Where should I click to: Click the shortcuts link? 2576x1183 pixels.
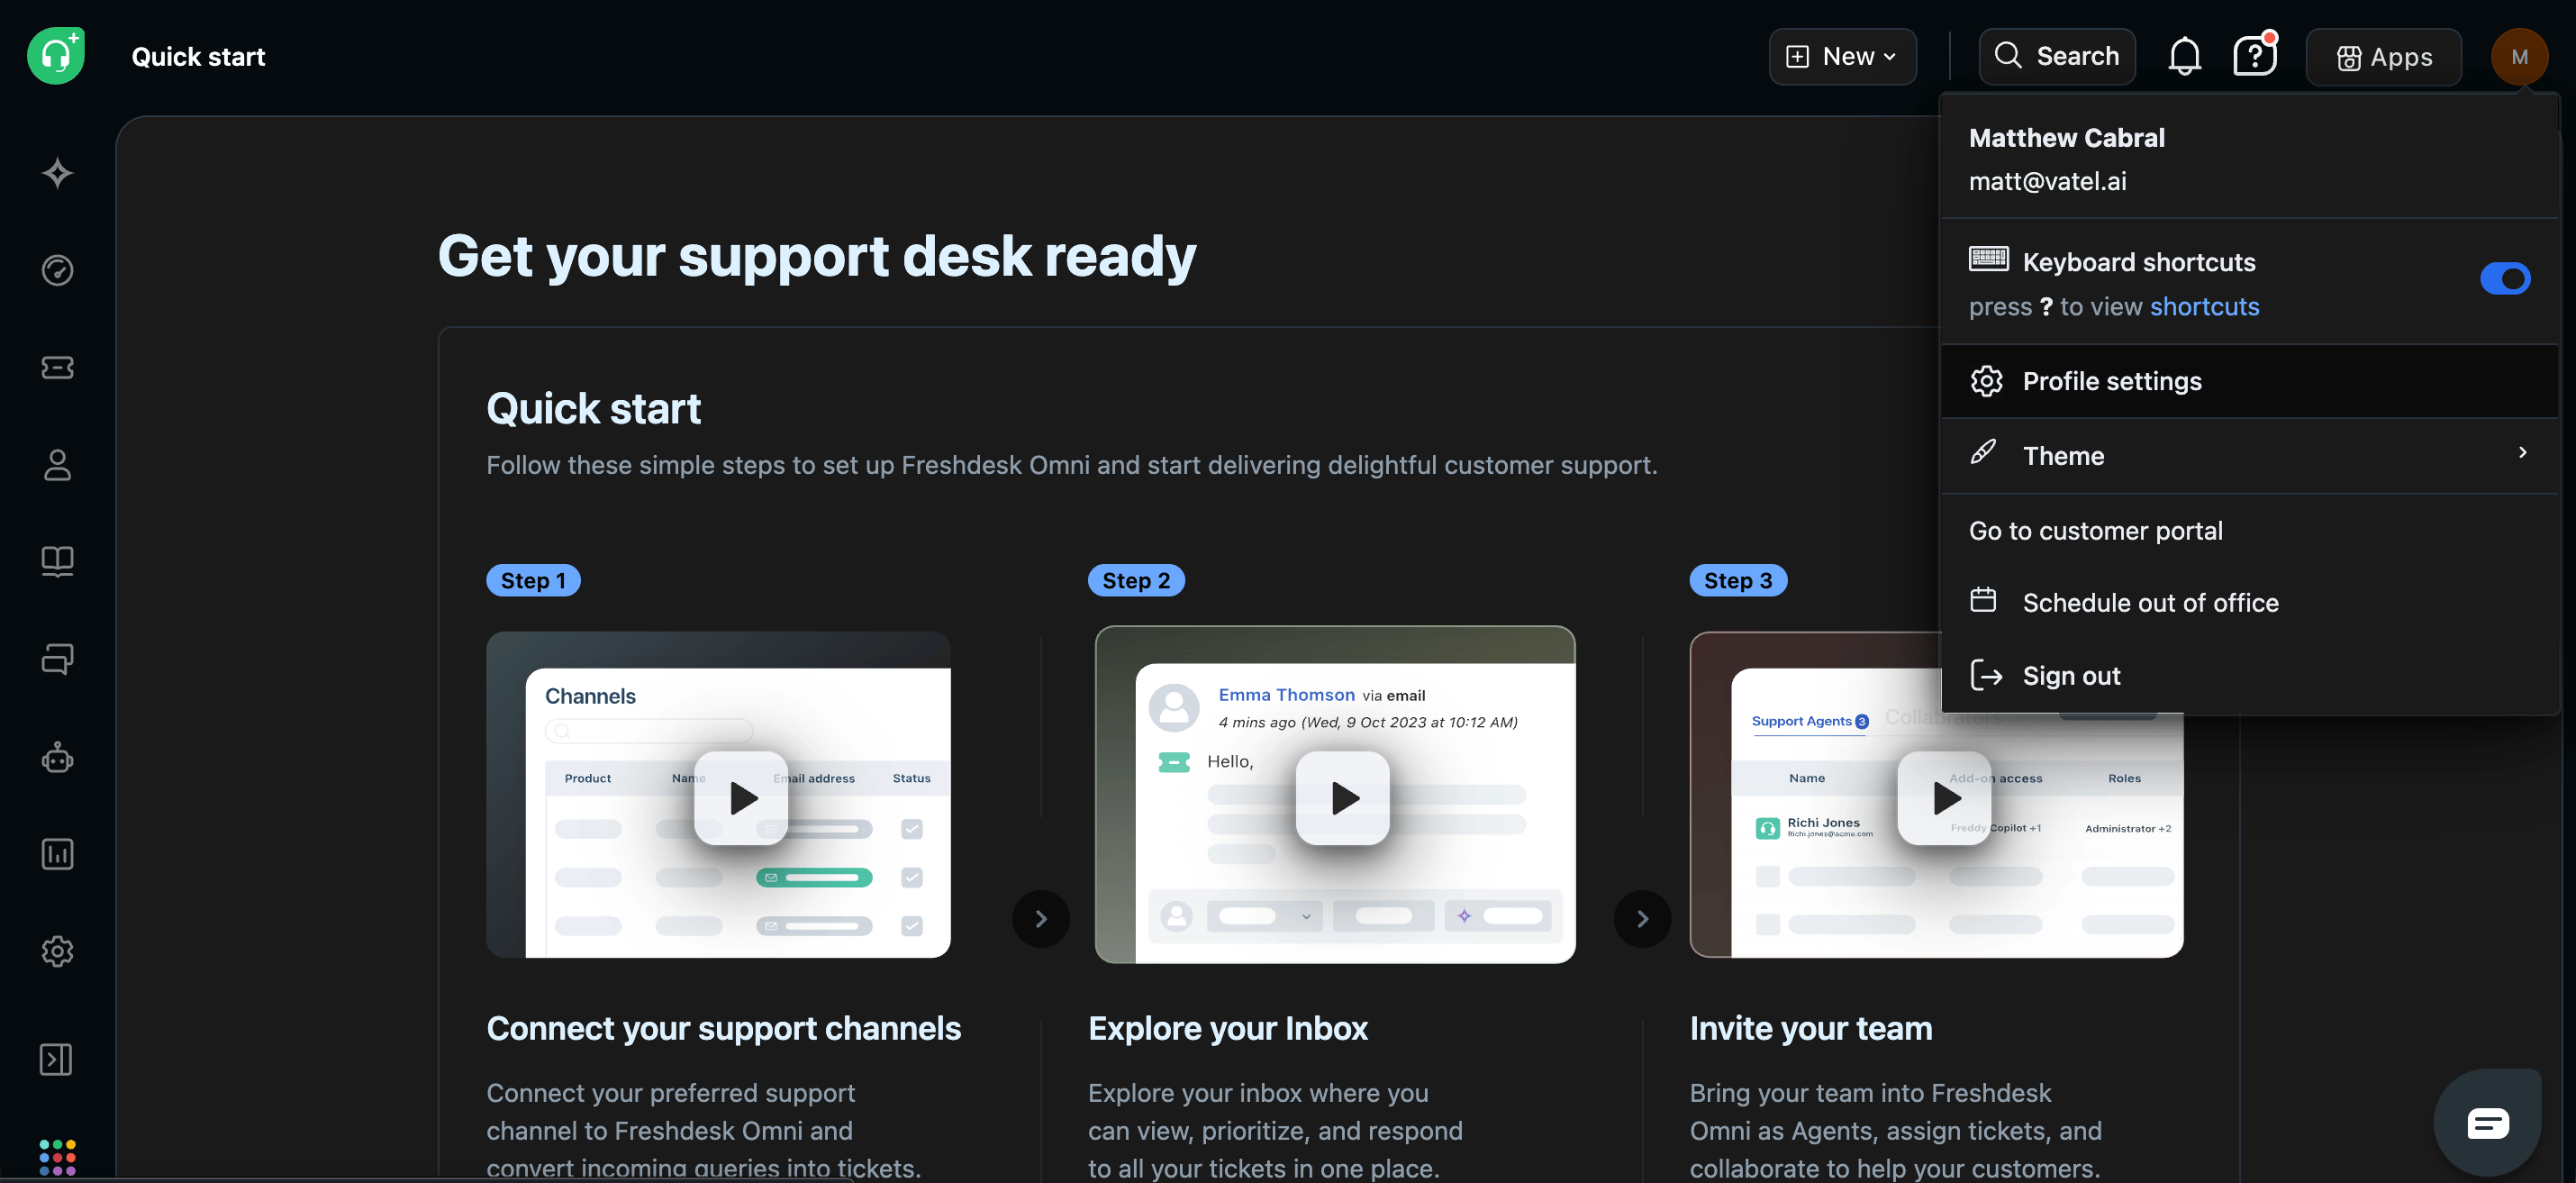pyautogui.click(x=2204, y=306)
